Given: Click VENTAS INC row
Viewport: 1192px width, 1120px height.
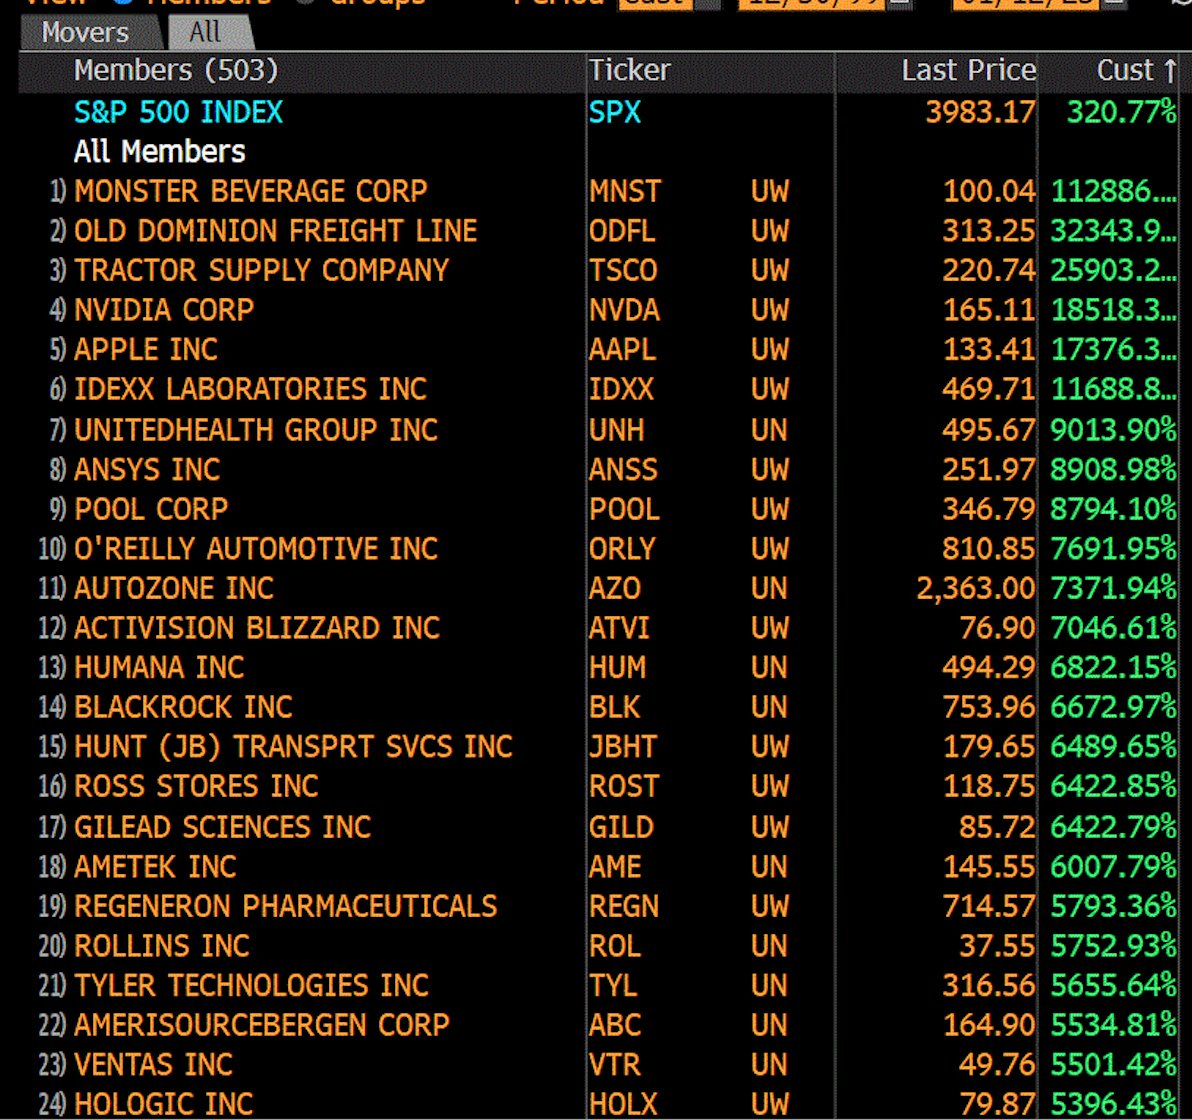Looking at the screenshot, I should 154,1064.
